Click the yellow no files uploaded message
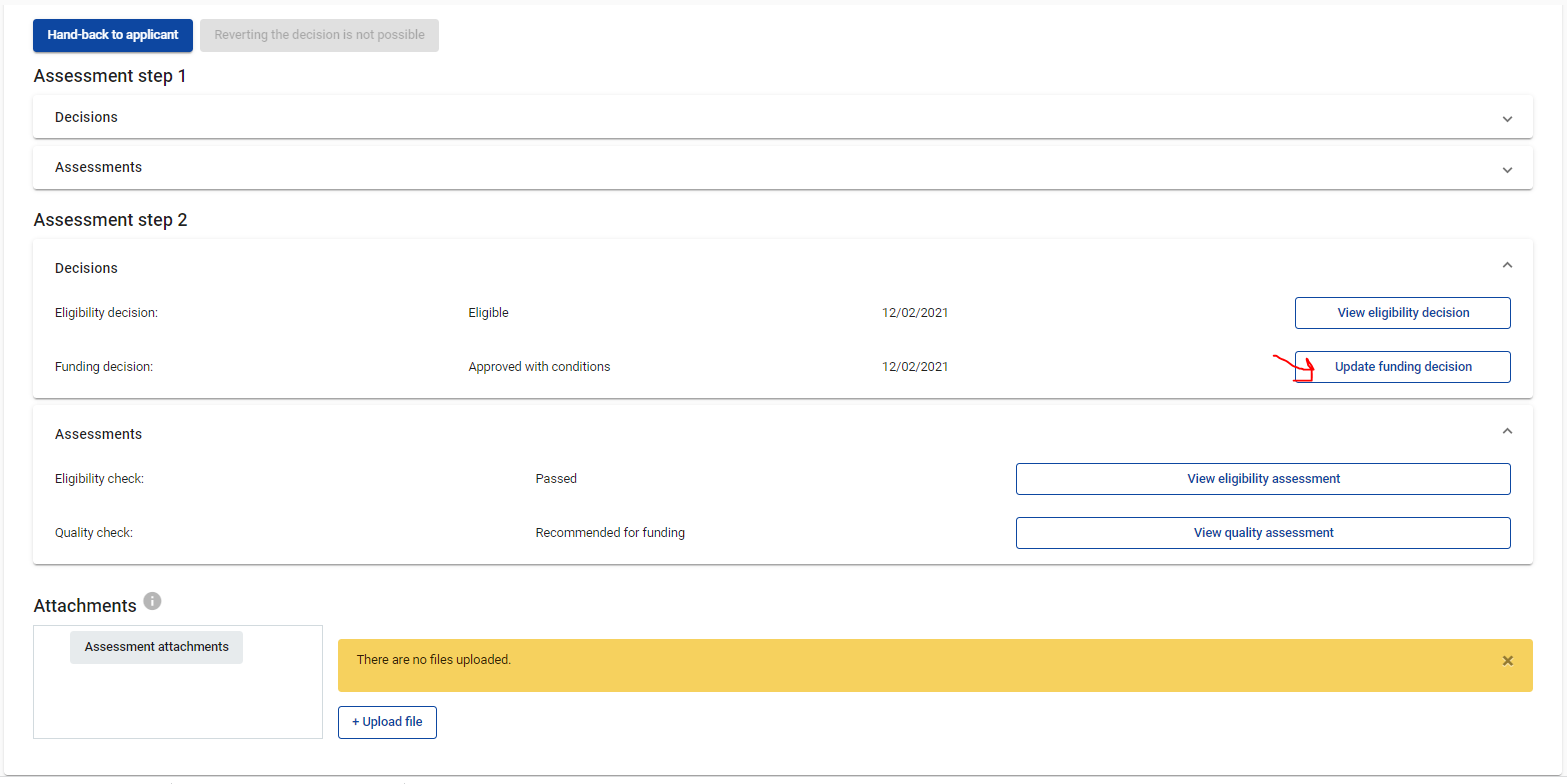Image resolution: width=1567 pixels, height=784 pixels. pyautogui.click(x=434, y=660)
